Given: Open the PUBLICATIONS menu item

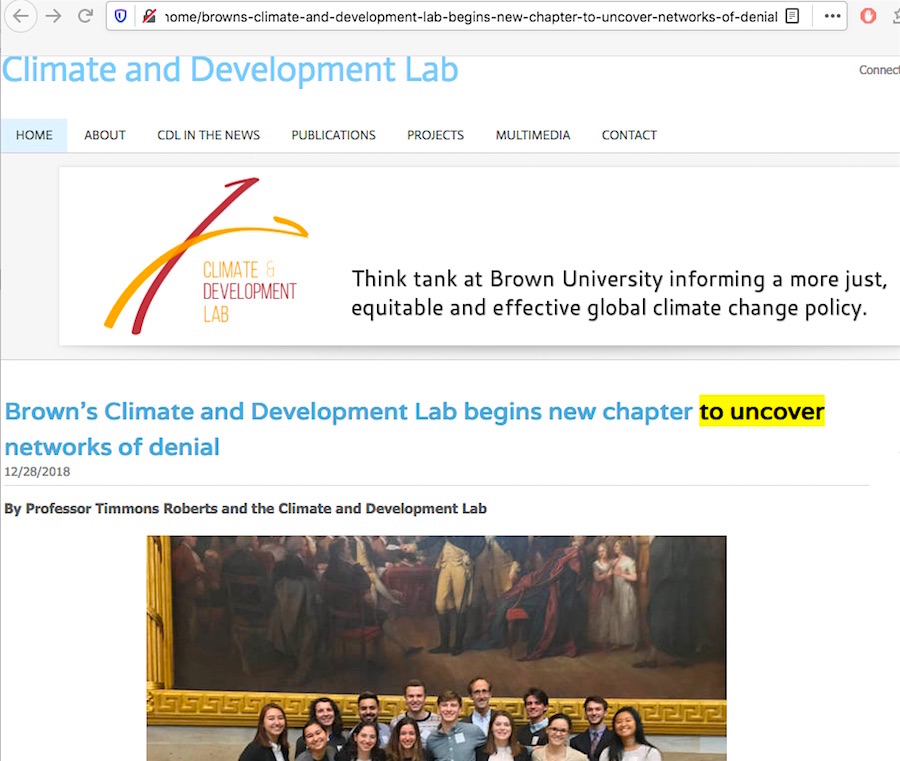Looking at the screenshot, I should click(333, 135).
